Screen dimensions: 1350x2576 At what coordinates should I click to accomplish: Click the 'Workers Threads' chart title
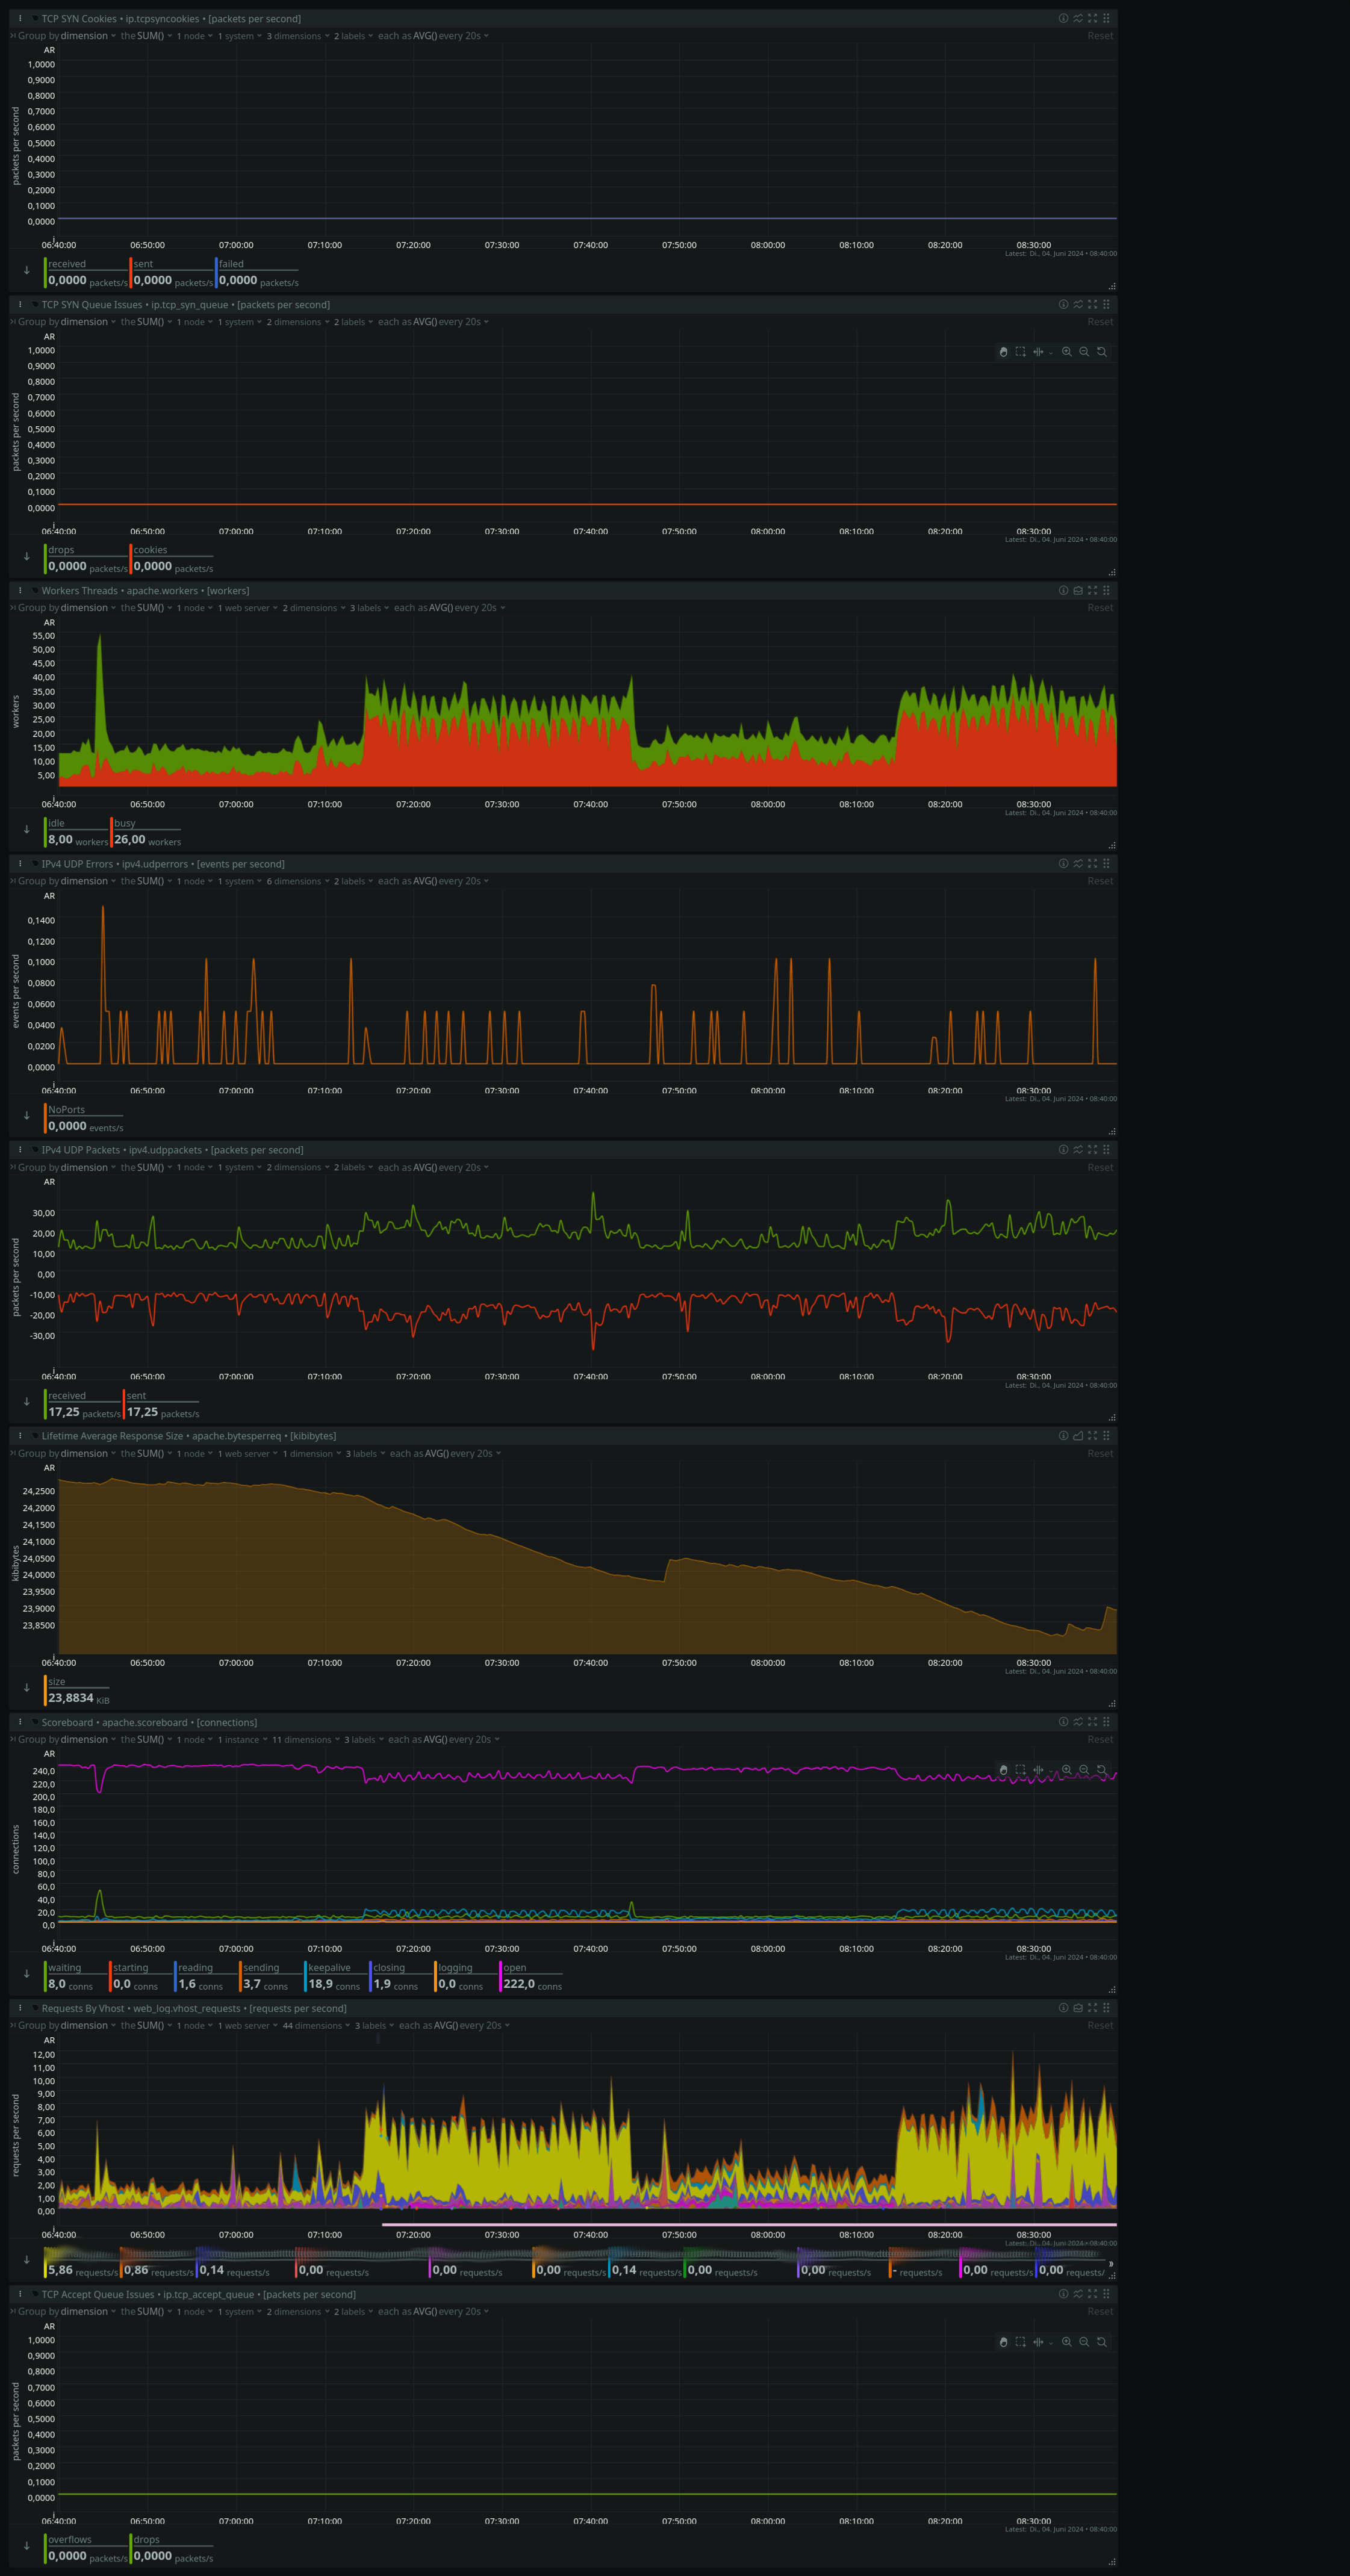(x=80, y=591)
